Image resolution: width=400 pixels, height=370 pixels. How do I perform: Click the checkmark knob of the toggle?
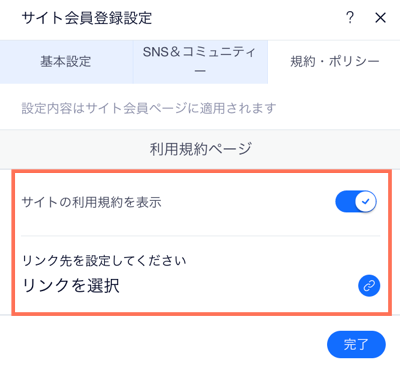[366, 201]
